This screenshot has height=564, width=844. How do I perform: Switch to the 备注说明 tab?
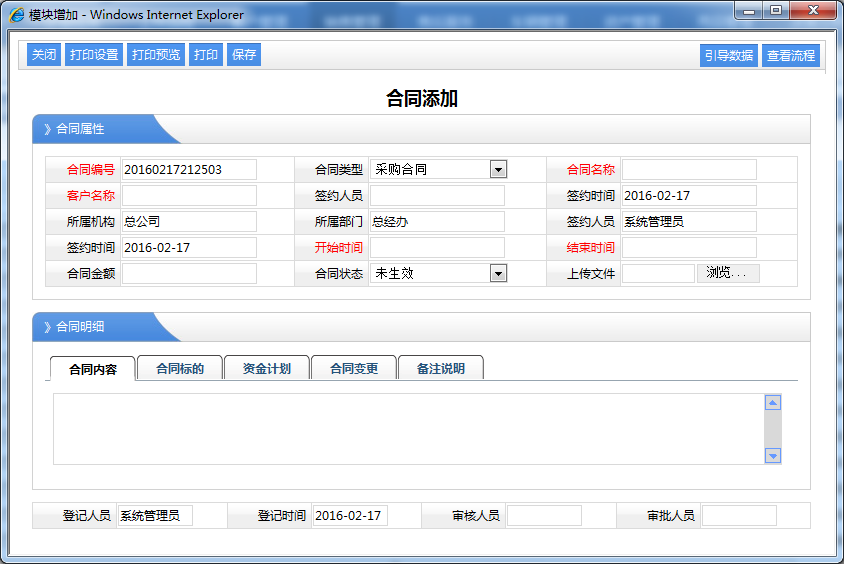441,369
